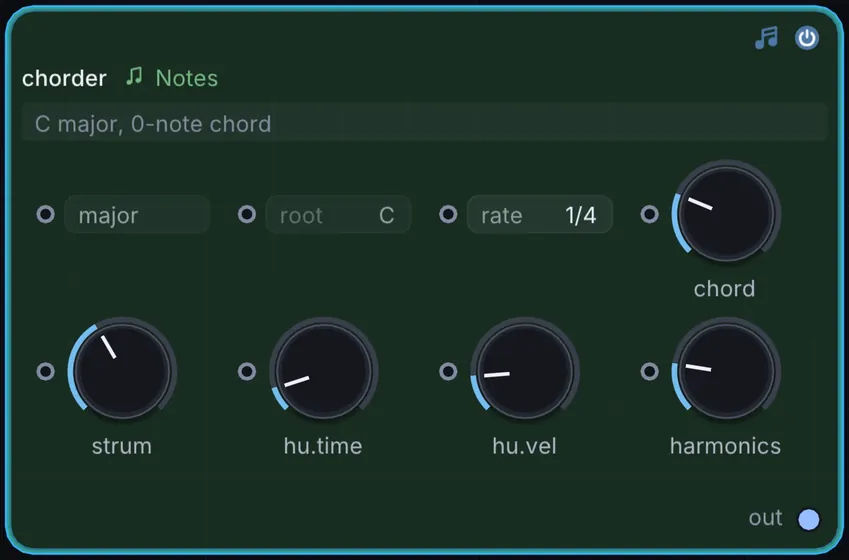The width and height of the screenshot is (849, 560).
Task: Open the rate 1/4 selector
Action: click(x=540, y=215)
